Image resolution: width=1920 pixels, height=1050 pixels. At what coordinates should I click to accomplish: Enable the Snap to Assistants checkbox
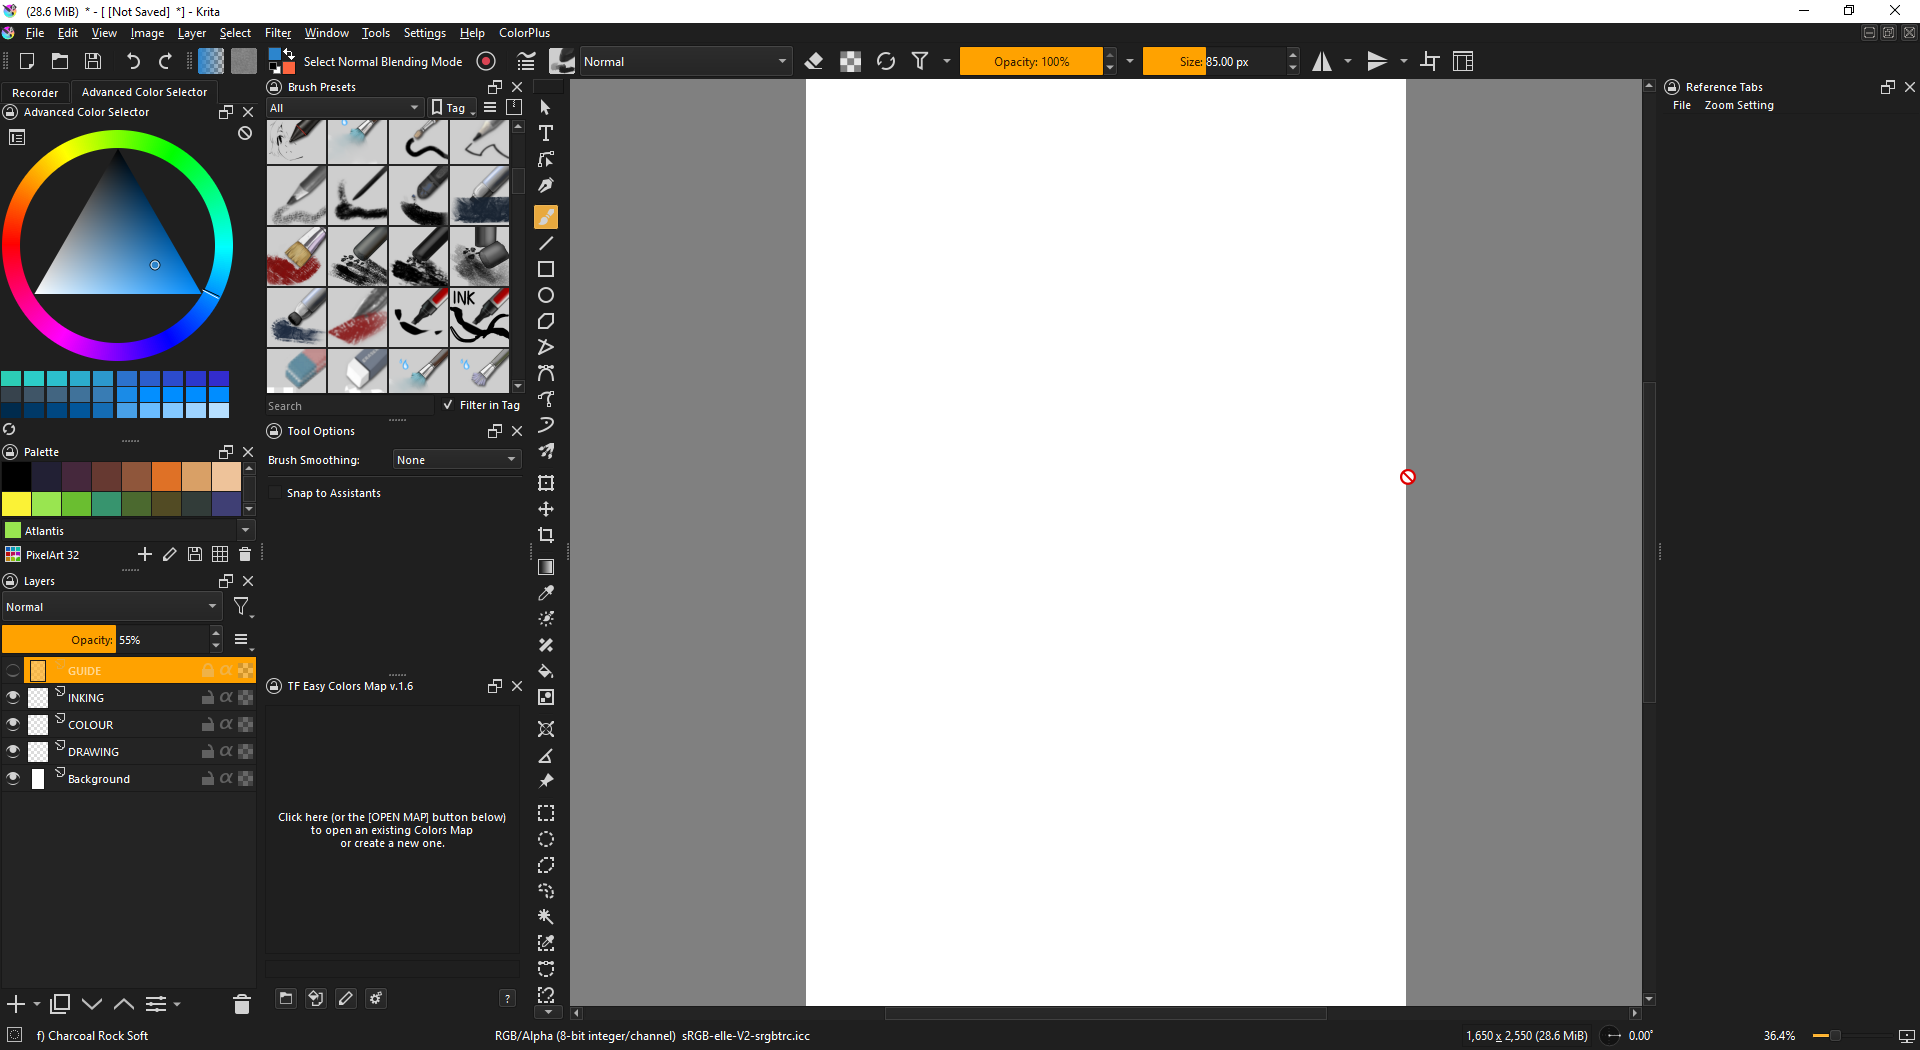coord(276,493)
